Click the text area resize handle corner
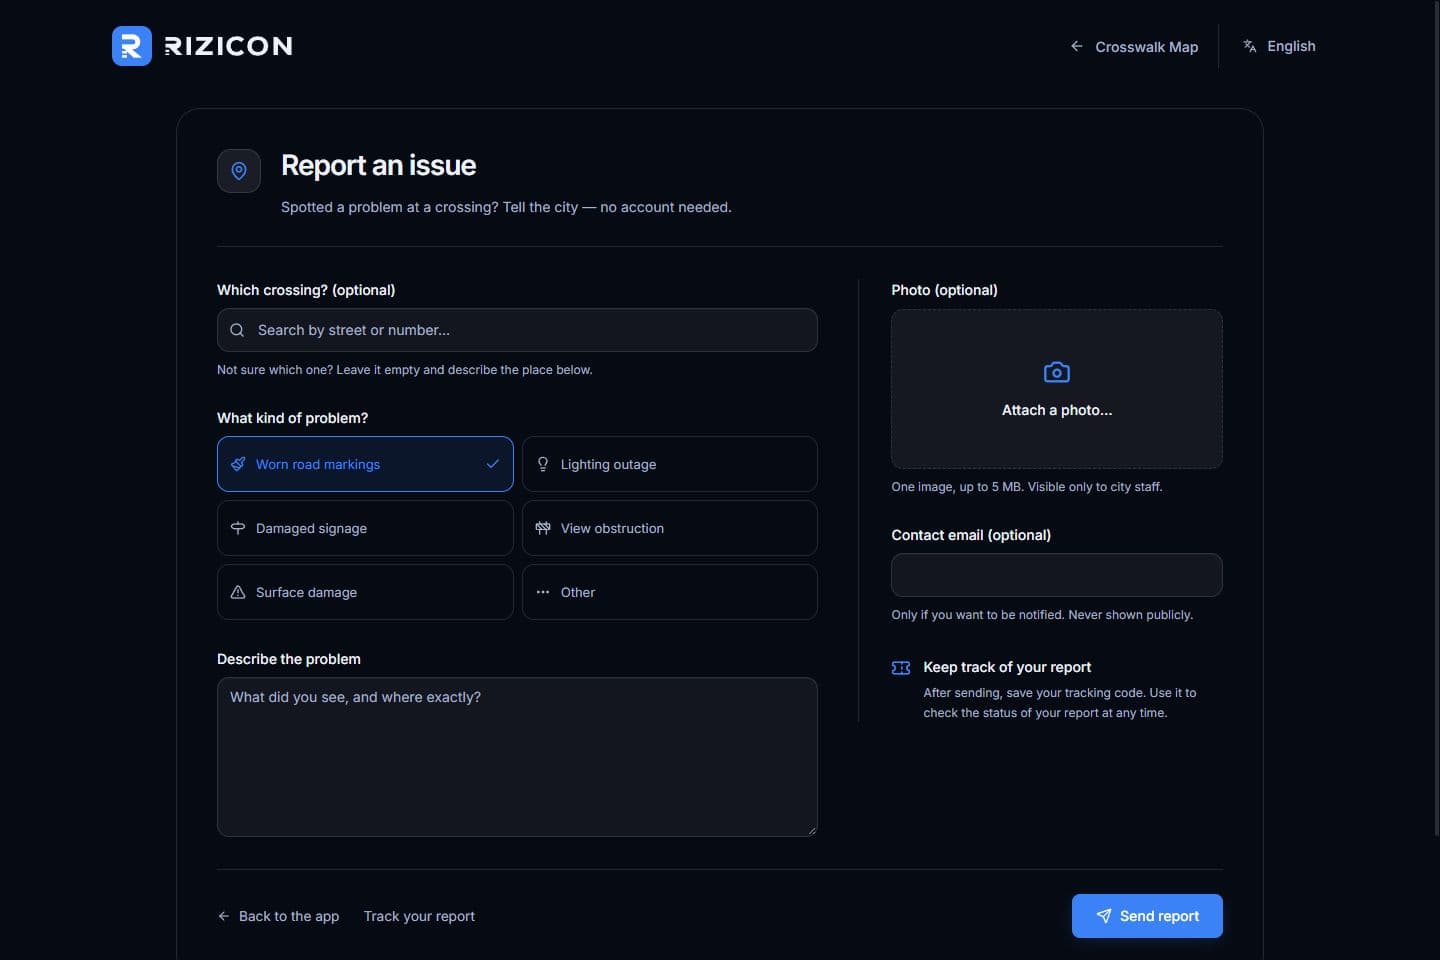Viewport: 1440px width, 960px height. (812, 831)
